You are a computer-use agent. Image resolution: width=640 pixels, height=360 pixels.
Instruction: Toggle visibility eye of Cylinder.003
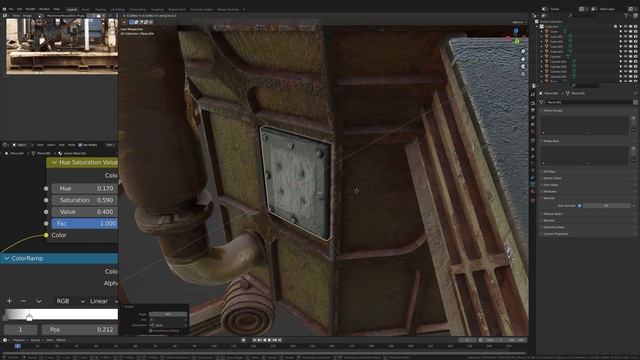pyautogui.click(x=625, y=71)
